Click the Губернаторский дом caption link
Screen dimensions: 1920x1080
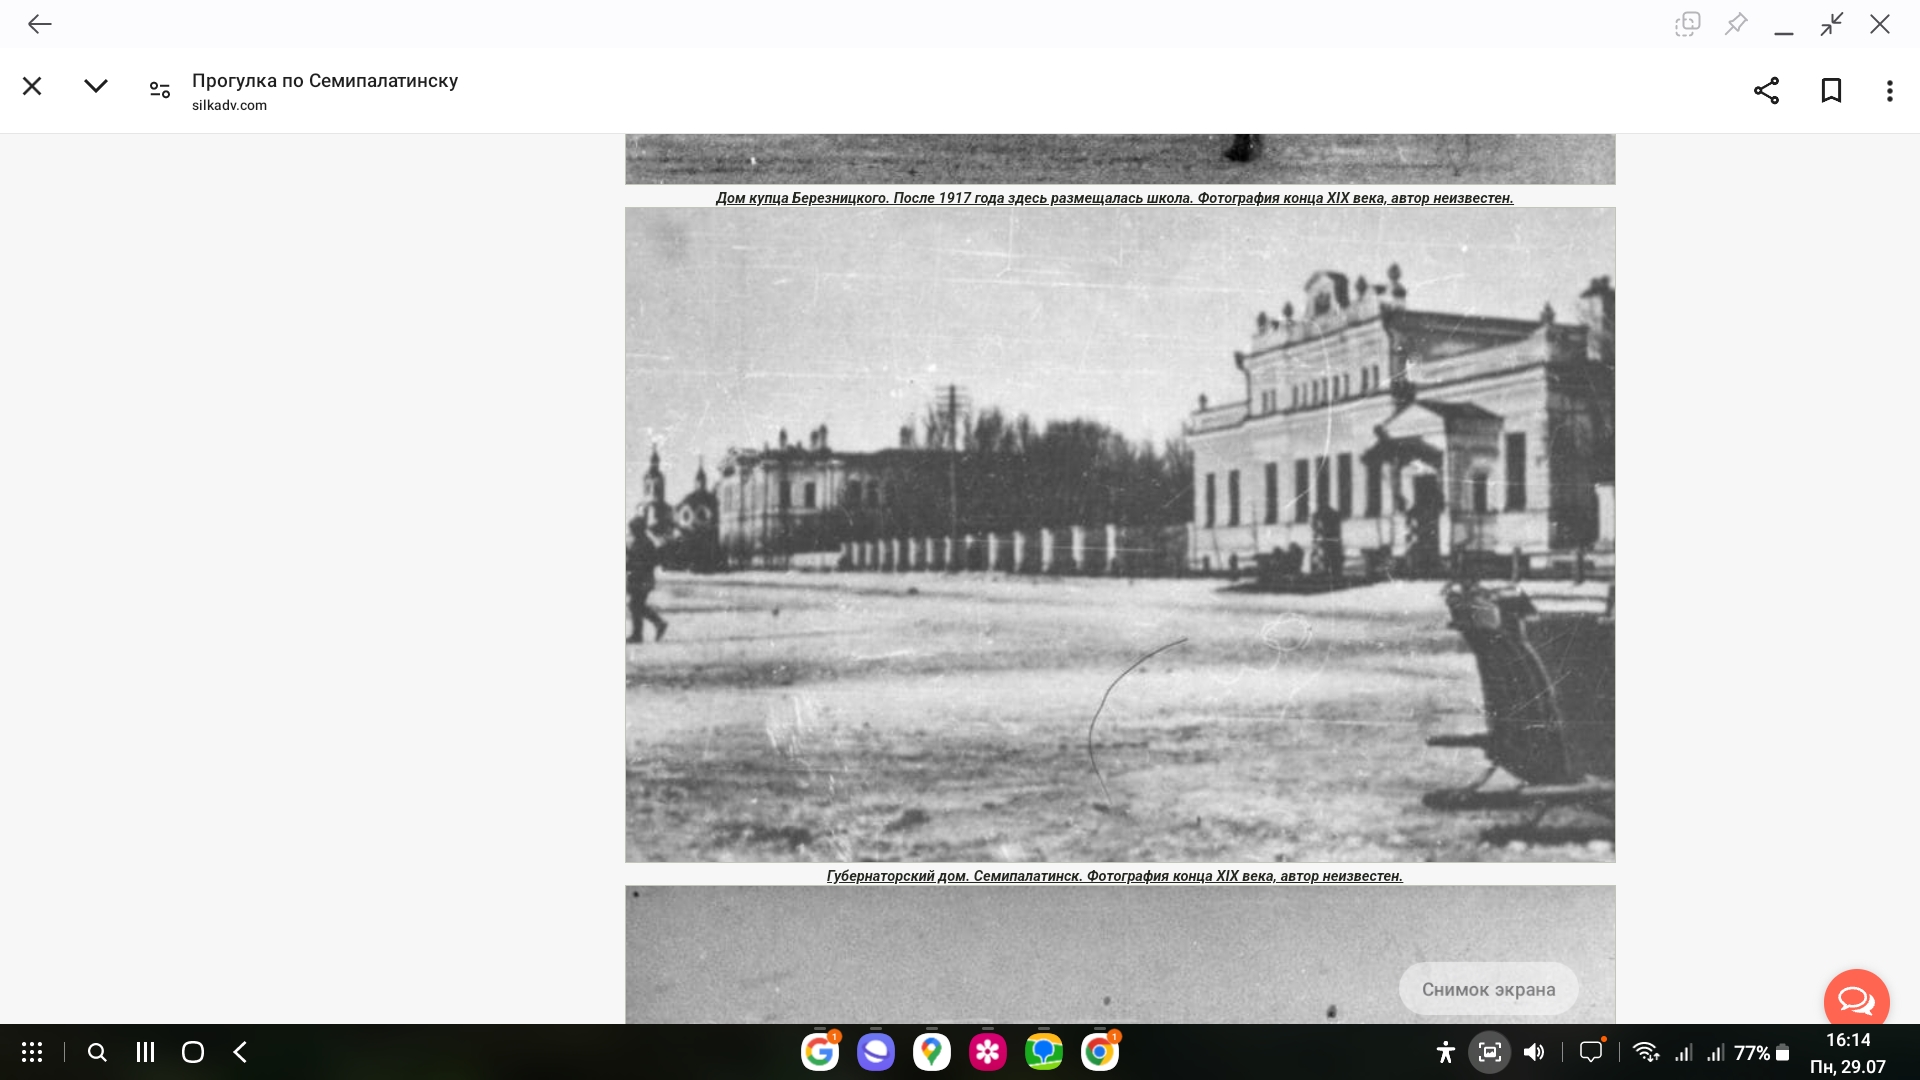pos(1114,876)
